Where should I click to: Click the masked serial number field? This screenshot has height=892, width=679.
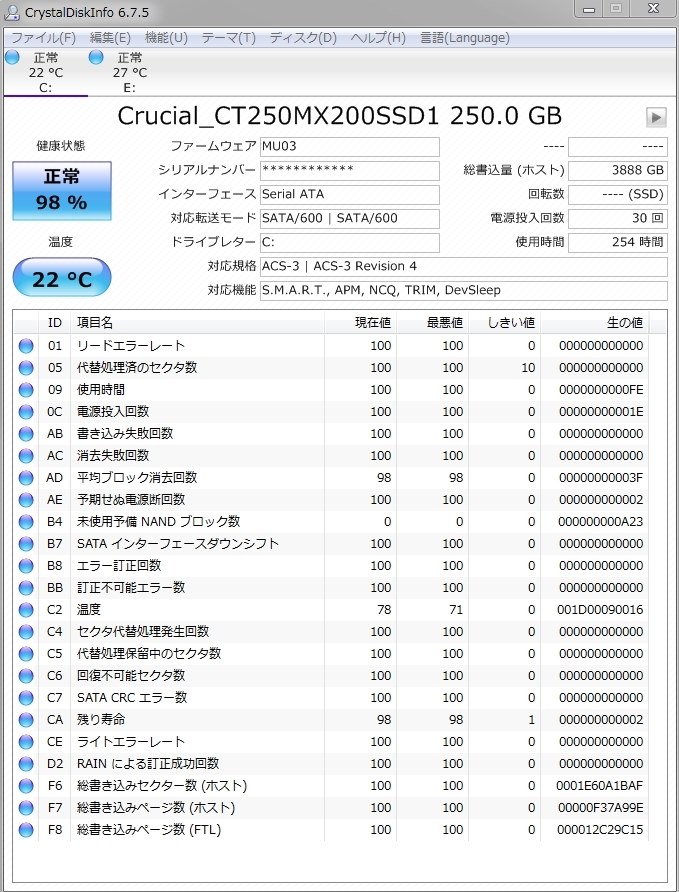pyautogui.click(x=350, y=170)
